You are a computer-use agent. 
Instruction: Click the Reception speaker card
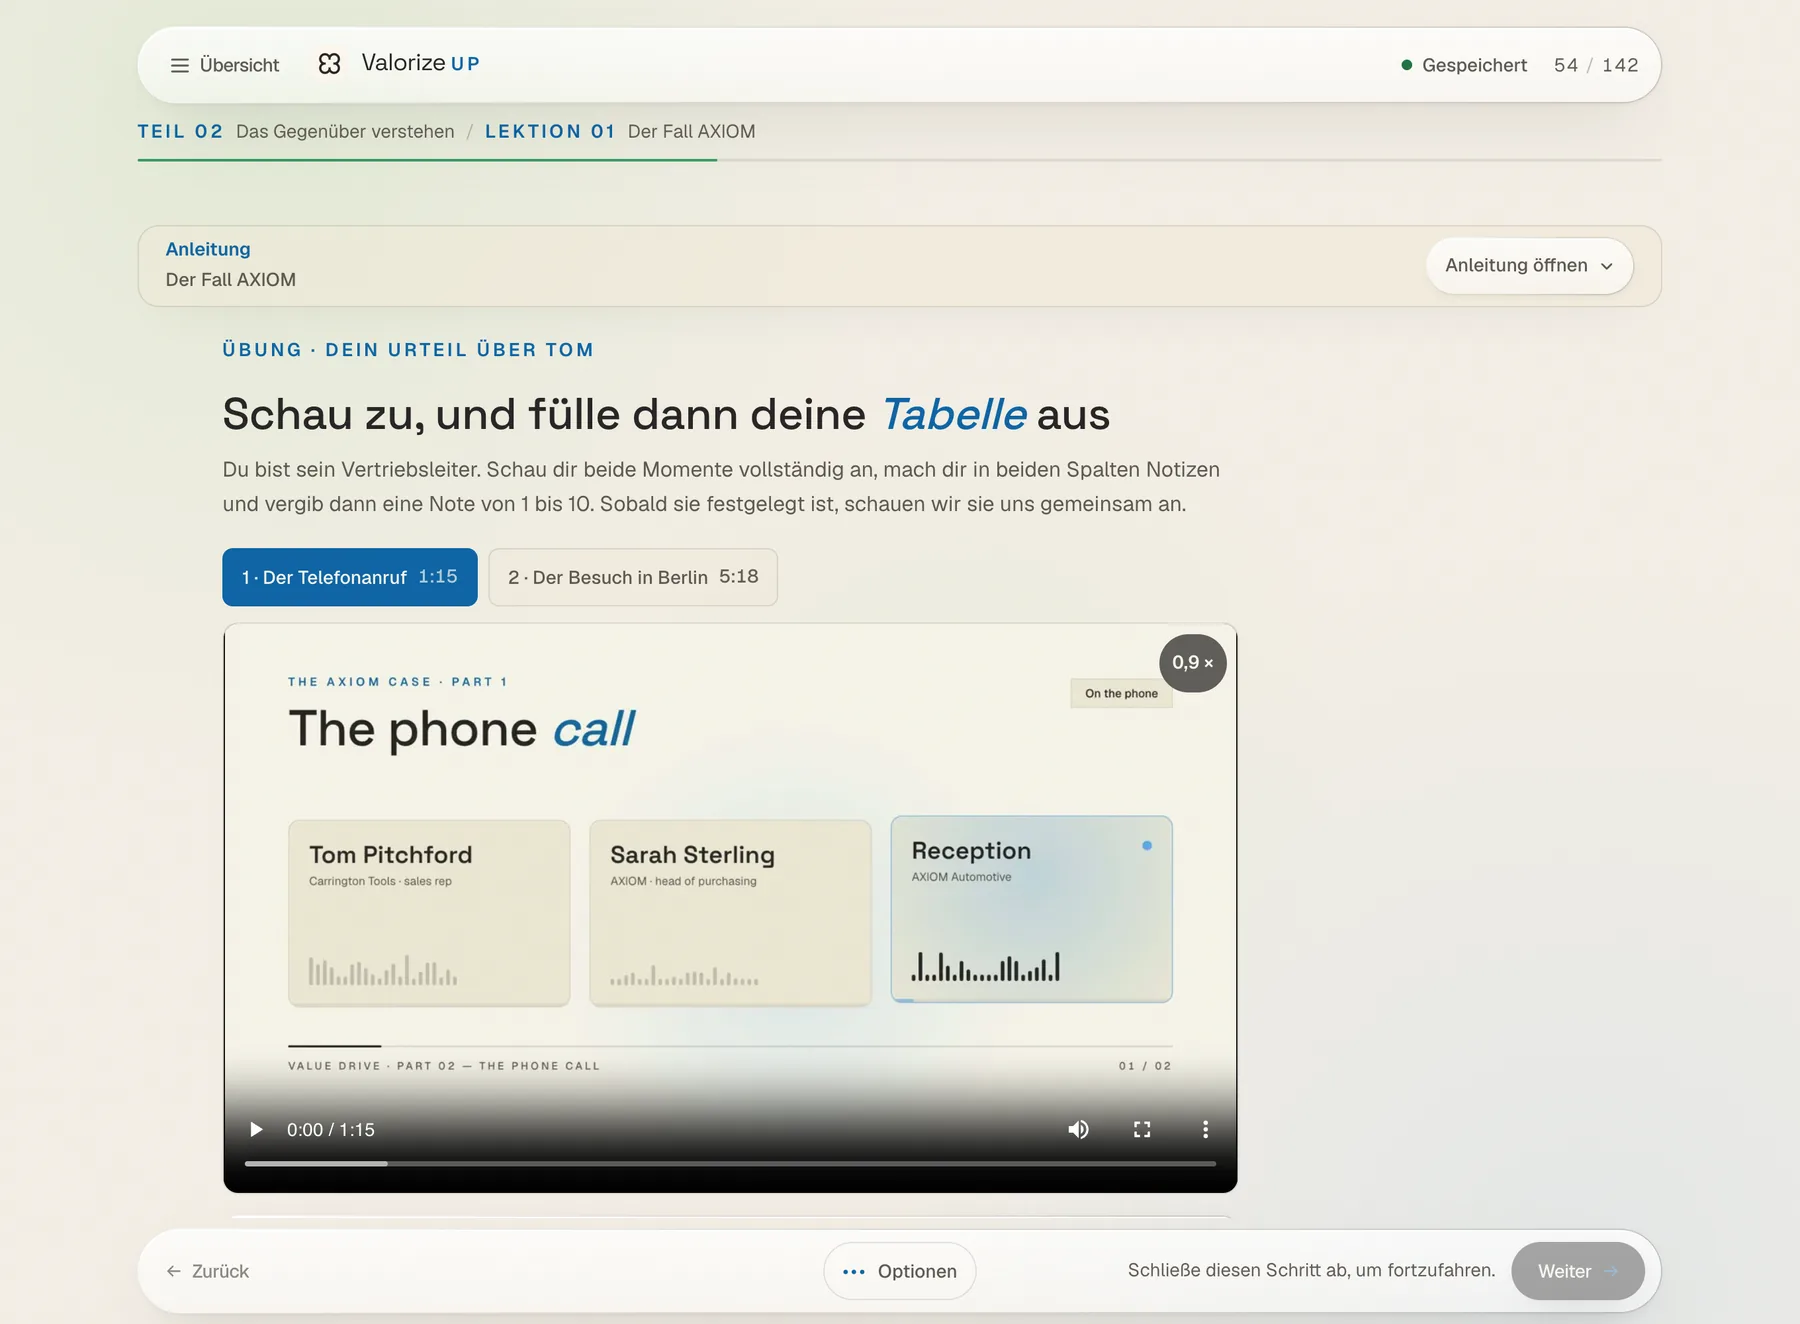point(1032,909)
